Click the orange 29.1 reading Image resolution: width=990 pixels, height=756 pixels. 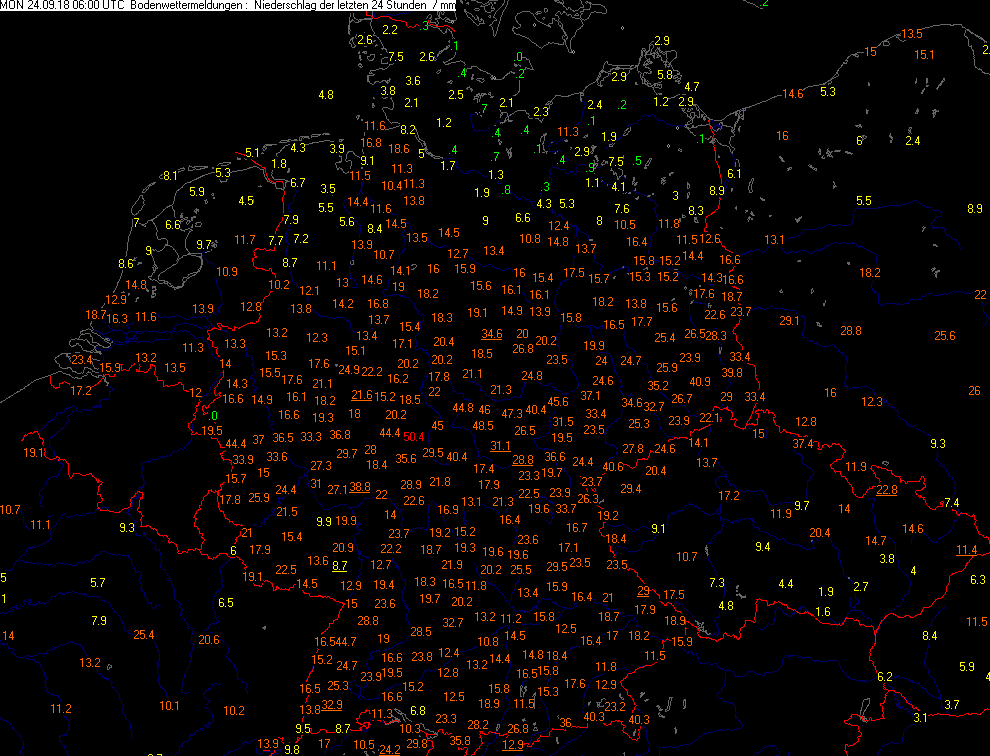(790, 320)
